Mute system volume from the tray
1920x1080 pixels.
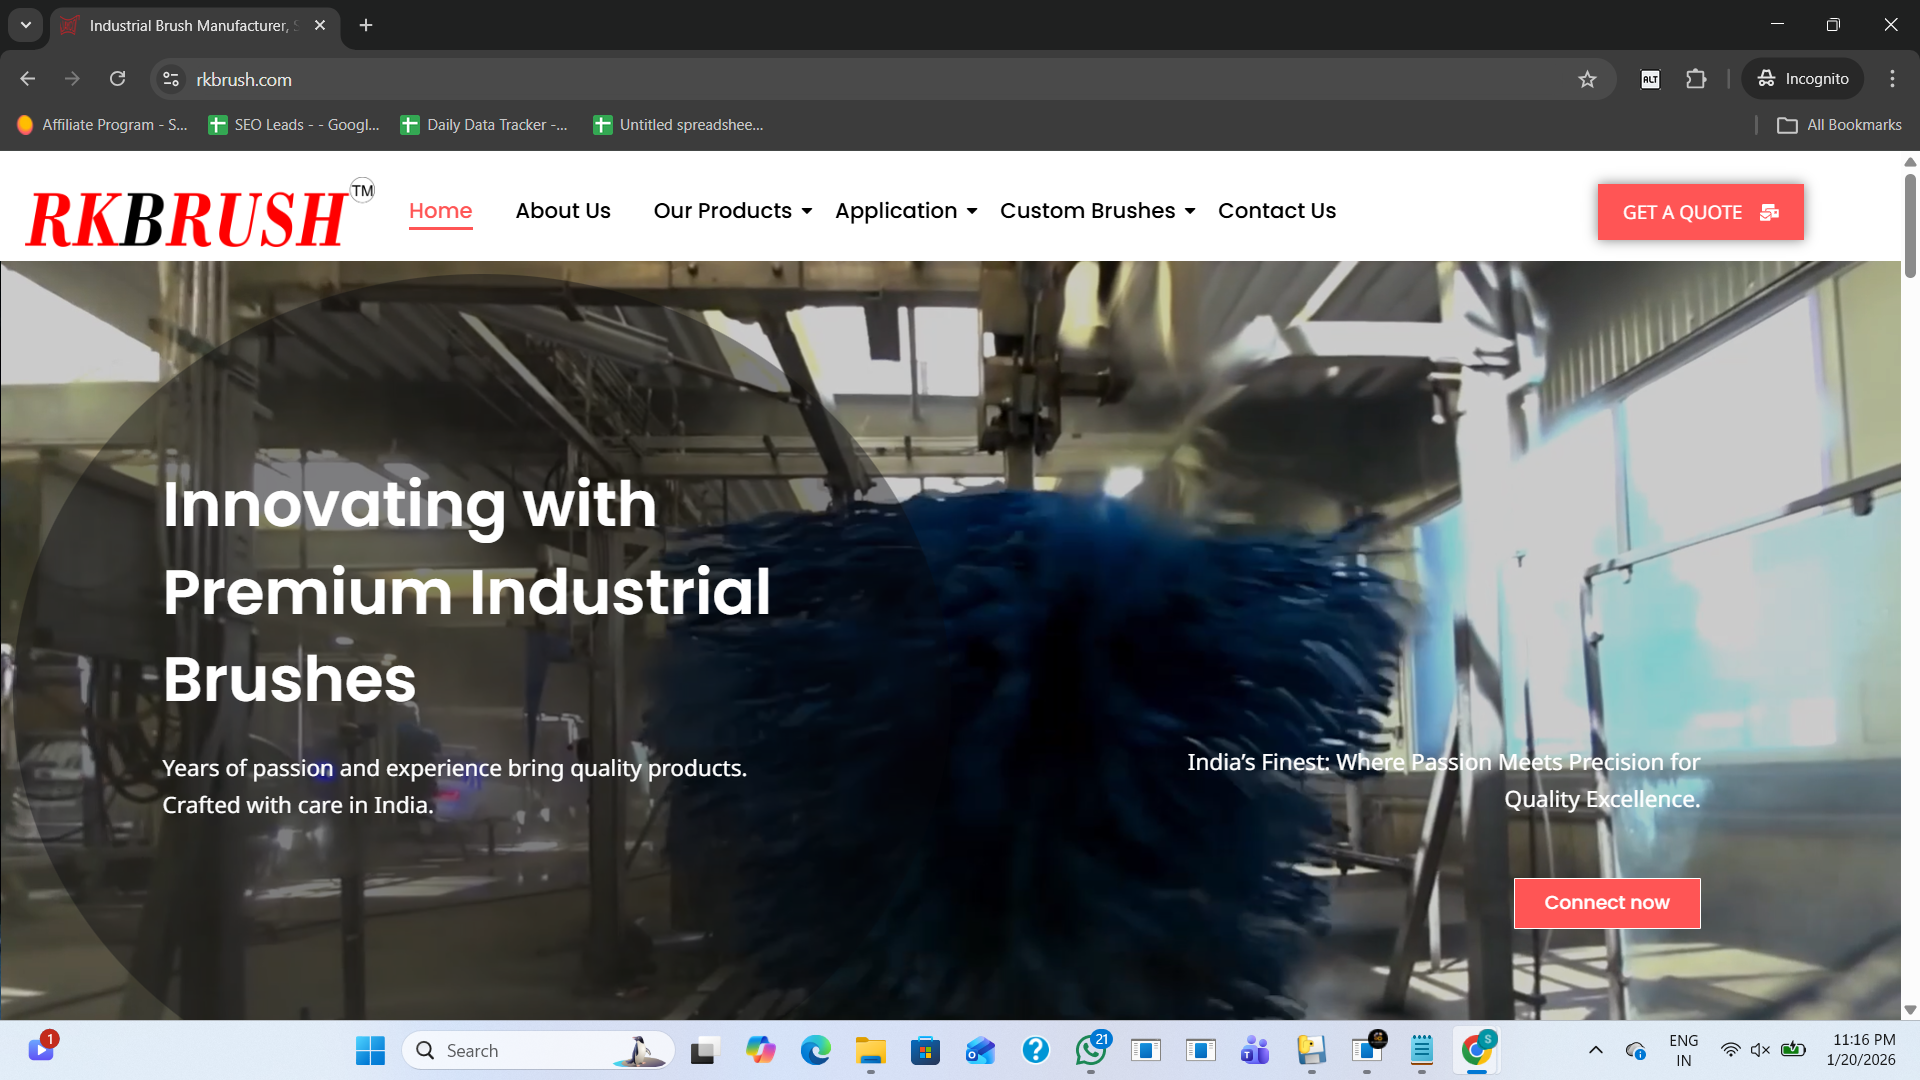(1760, 1050)
